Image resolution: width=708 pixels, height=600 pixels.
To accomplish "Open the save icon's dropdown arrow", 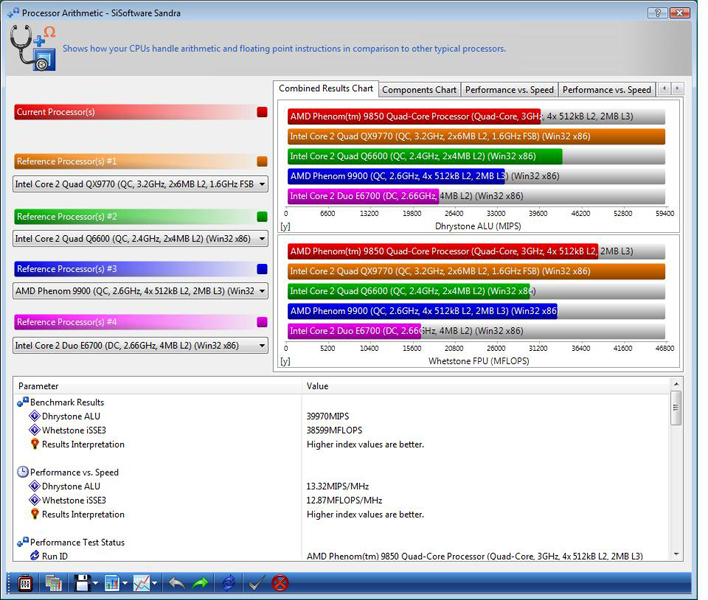I will (95, 583).
